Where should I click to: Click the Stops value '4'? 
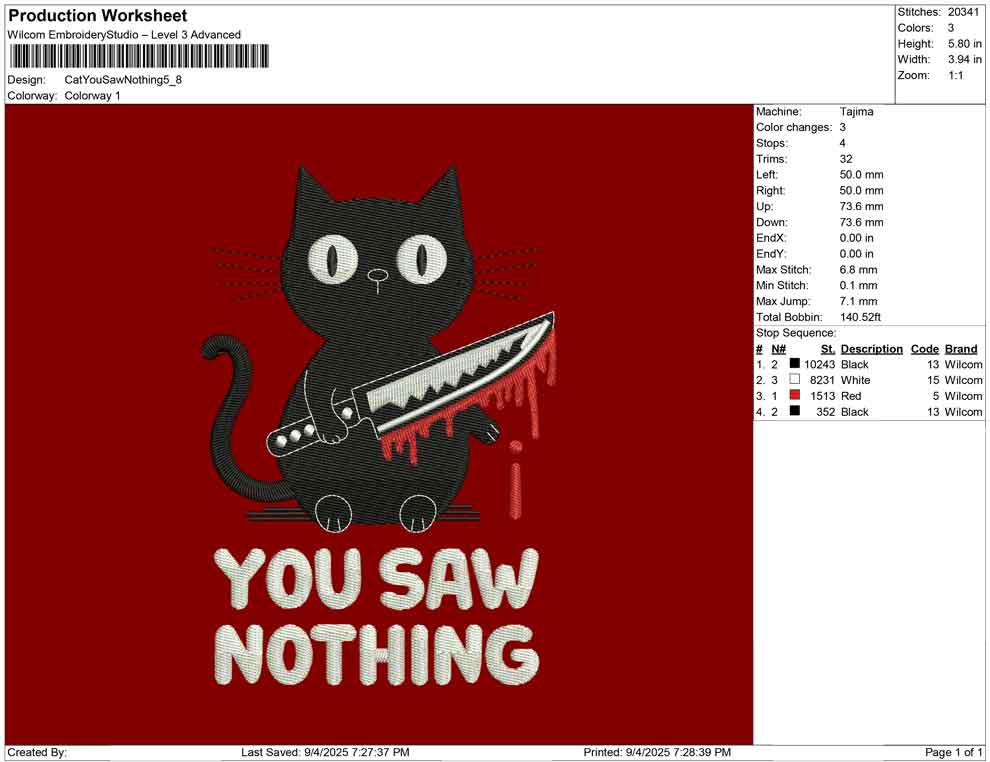pyautogui.click(x=842, y=143)
